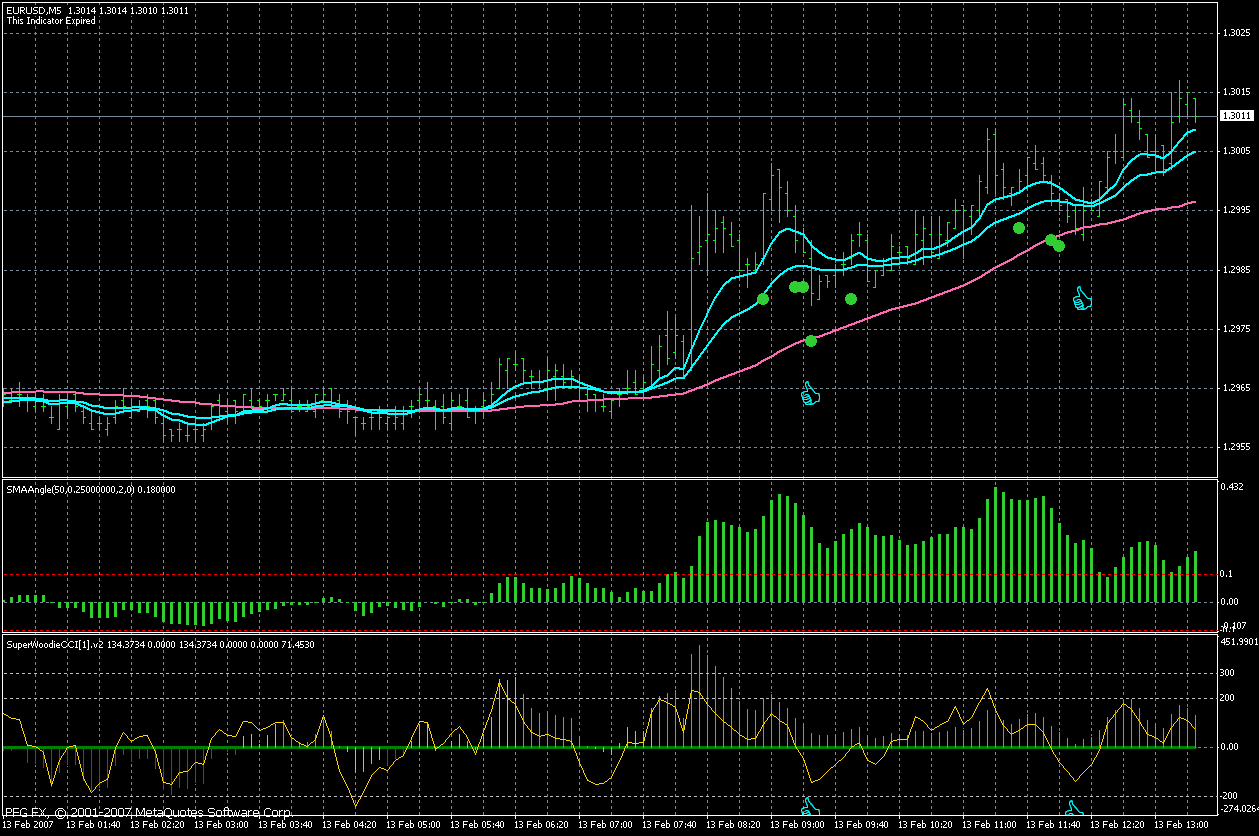The height and width of the screenshot is (836, 1259).
Task: Click the 1.3025 price scale label
Action: (1236, 33)
